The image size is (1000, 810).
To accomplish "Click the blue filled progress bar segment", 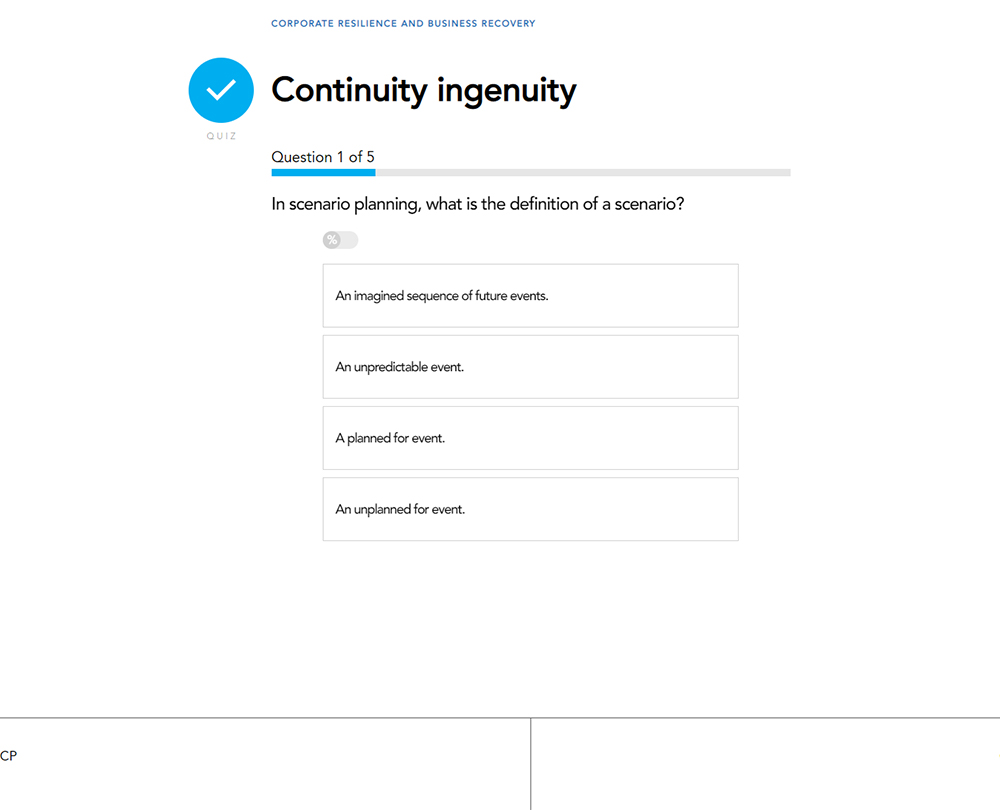I will (323, 173).
